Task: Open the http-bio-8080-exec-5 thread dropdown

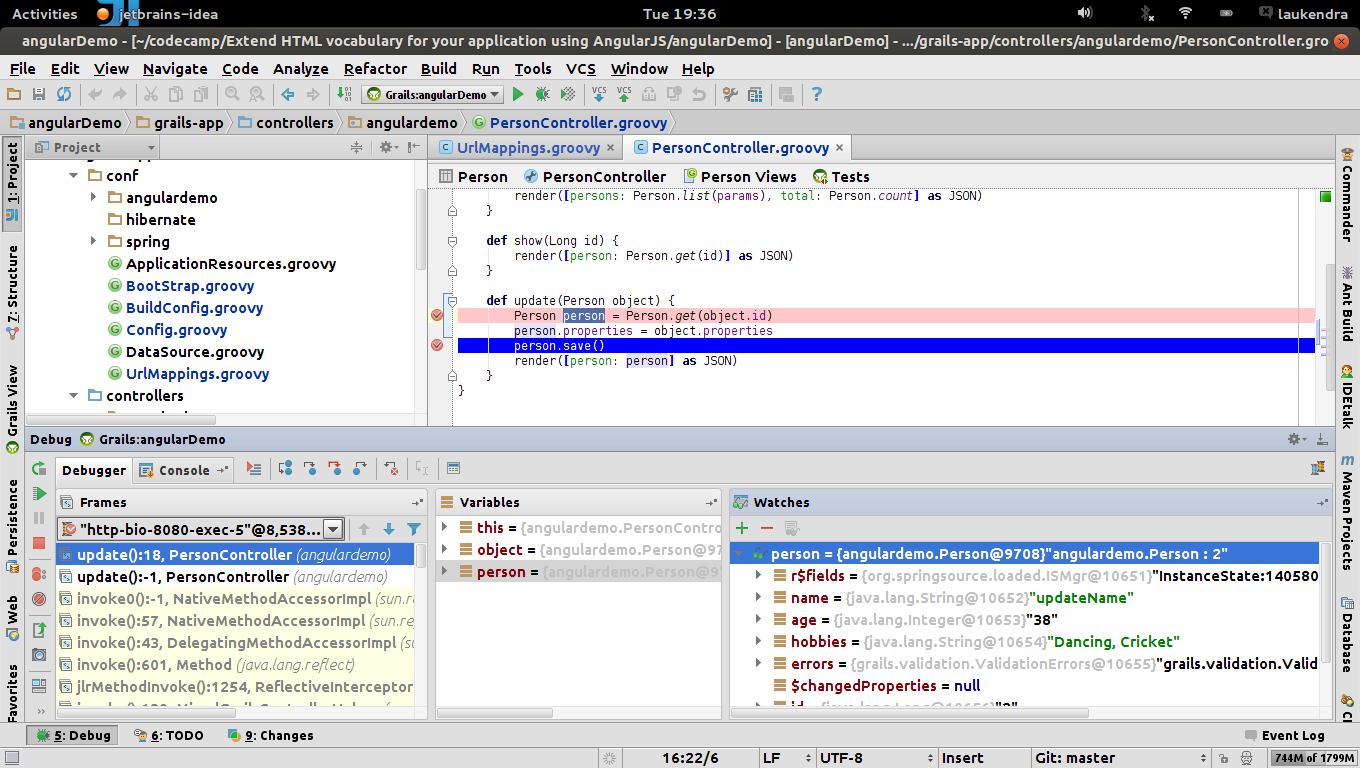Action: 334,529
